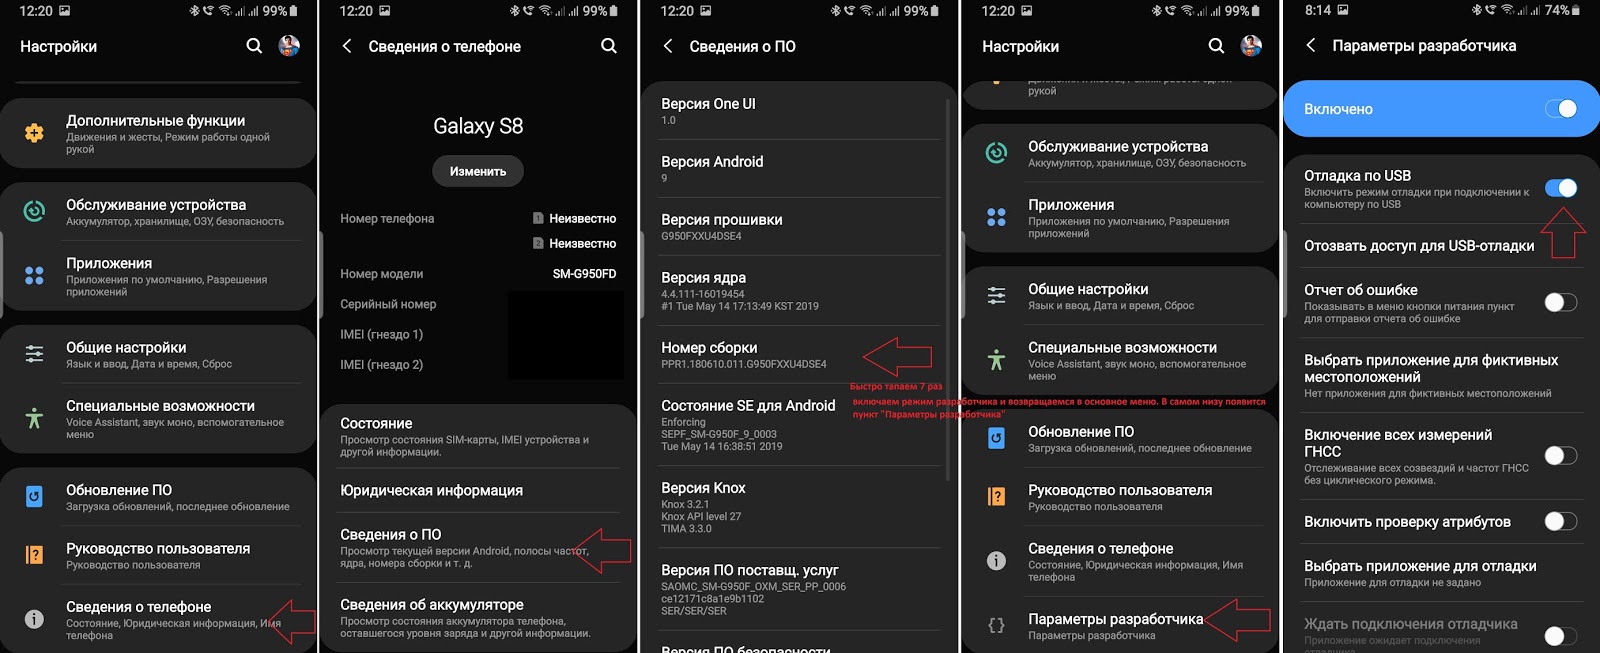
Task: Toggle Отчет об ошибке switch
Action: (1561, 302)
